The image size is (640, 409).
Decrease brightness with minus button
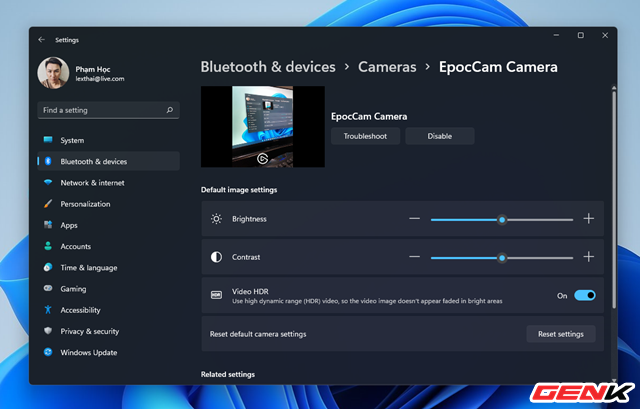414,219
